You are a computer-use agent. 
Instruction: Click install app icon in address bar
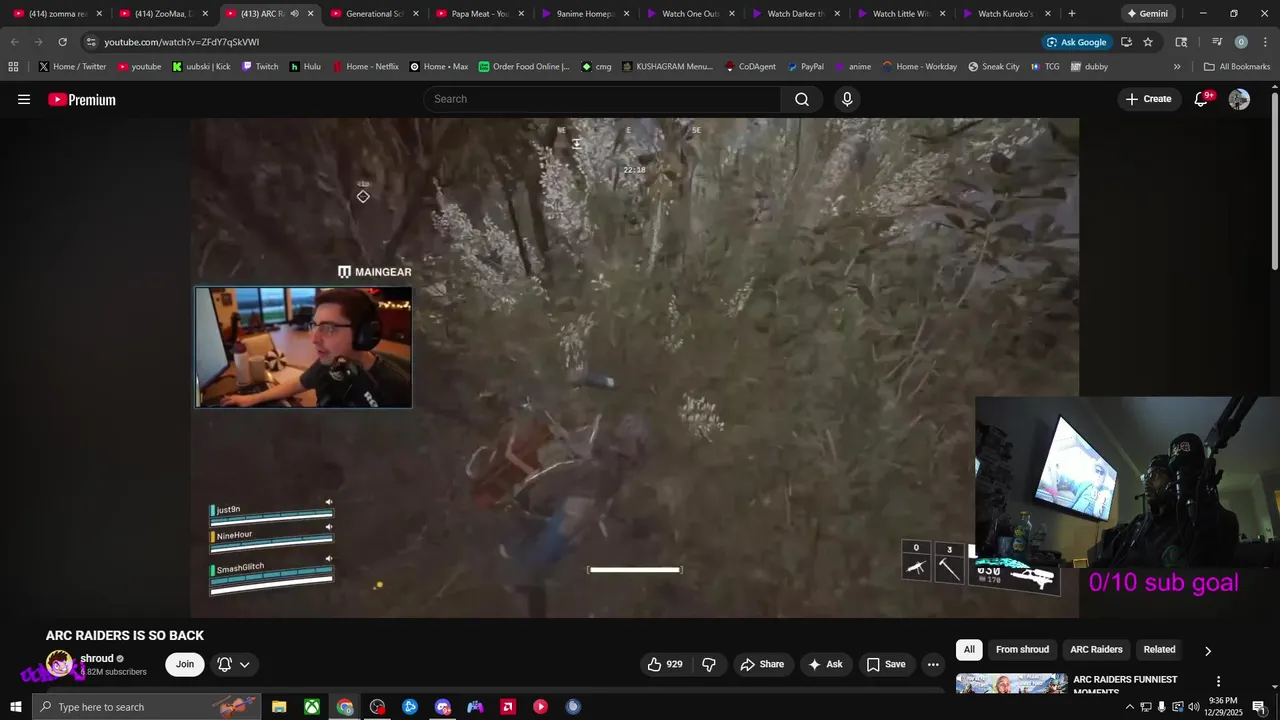click(1126, 42)
